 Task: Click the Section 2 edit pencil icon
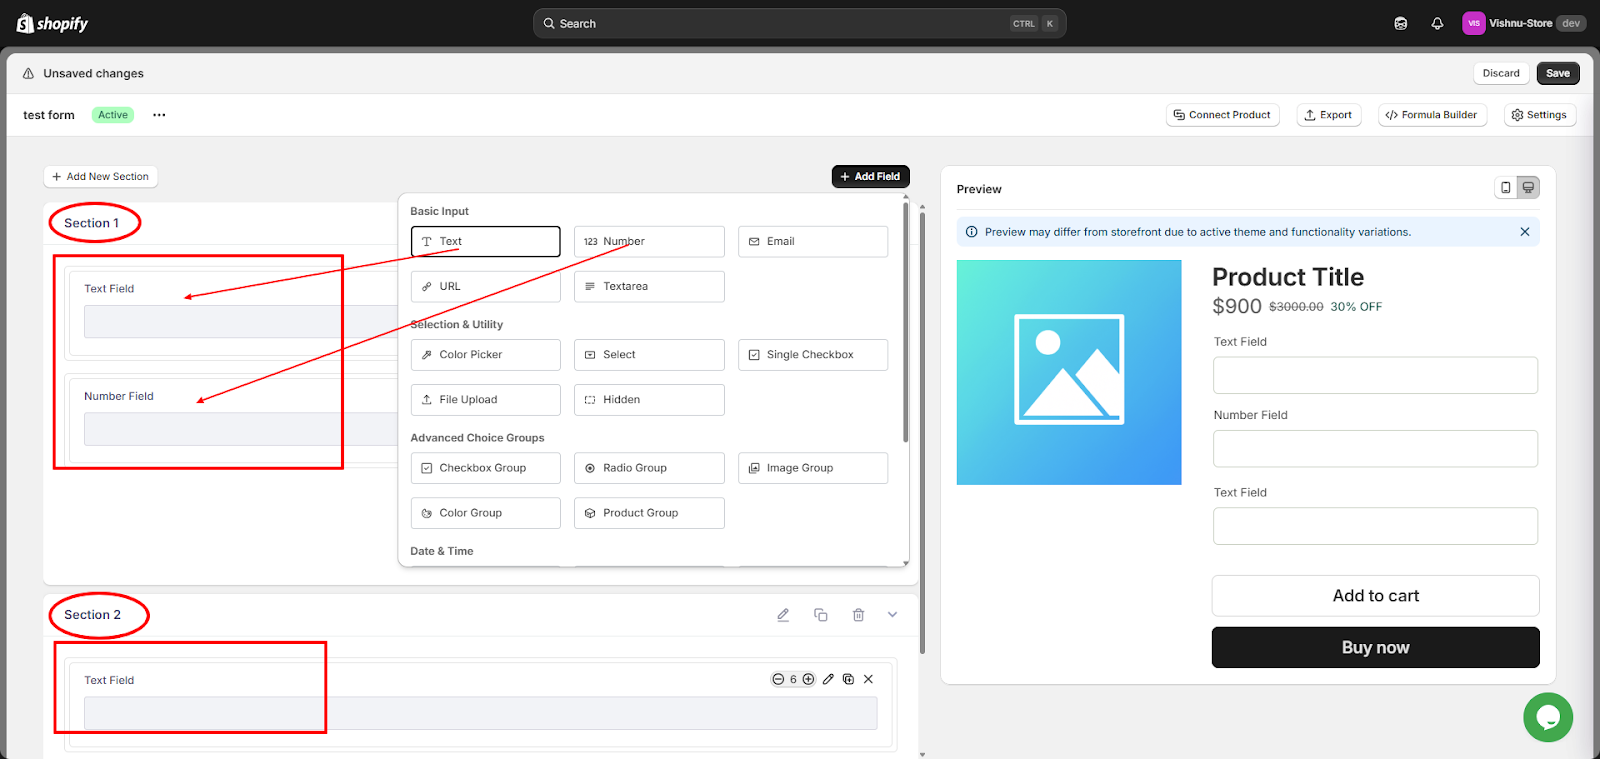coord(783,615)
